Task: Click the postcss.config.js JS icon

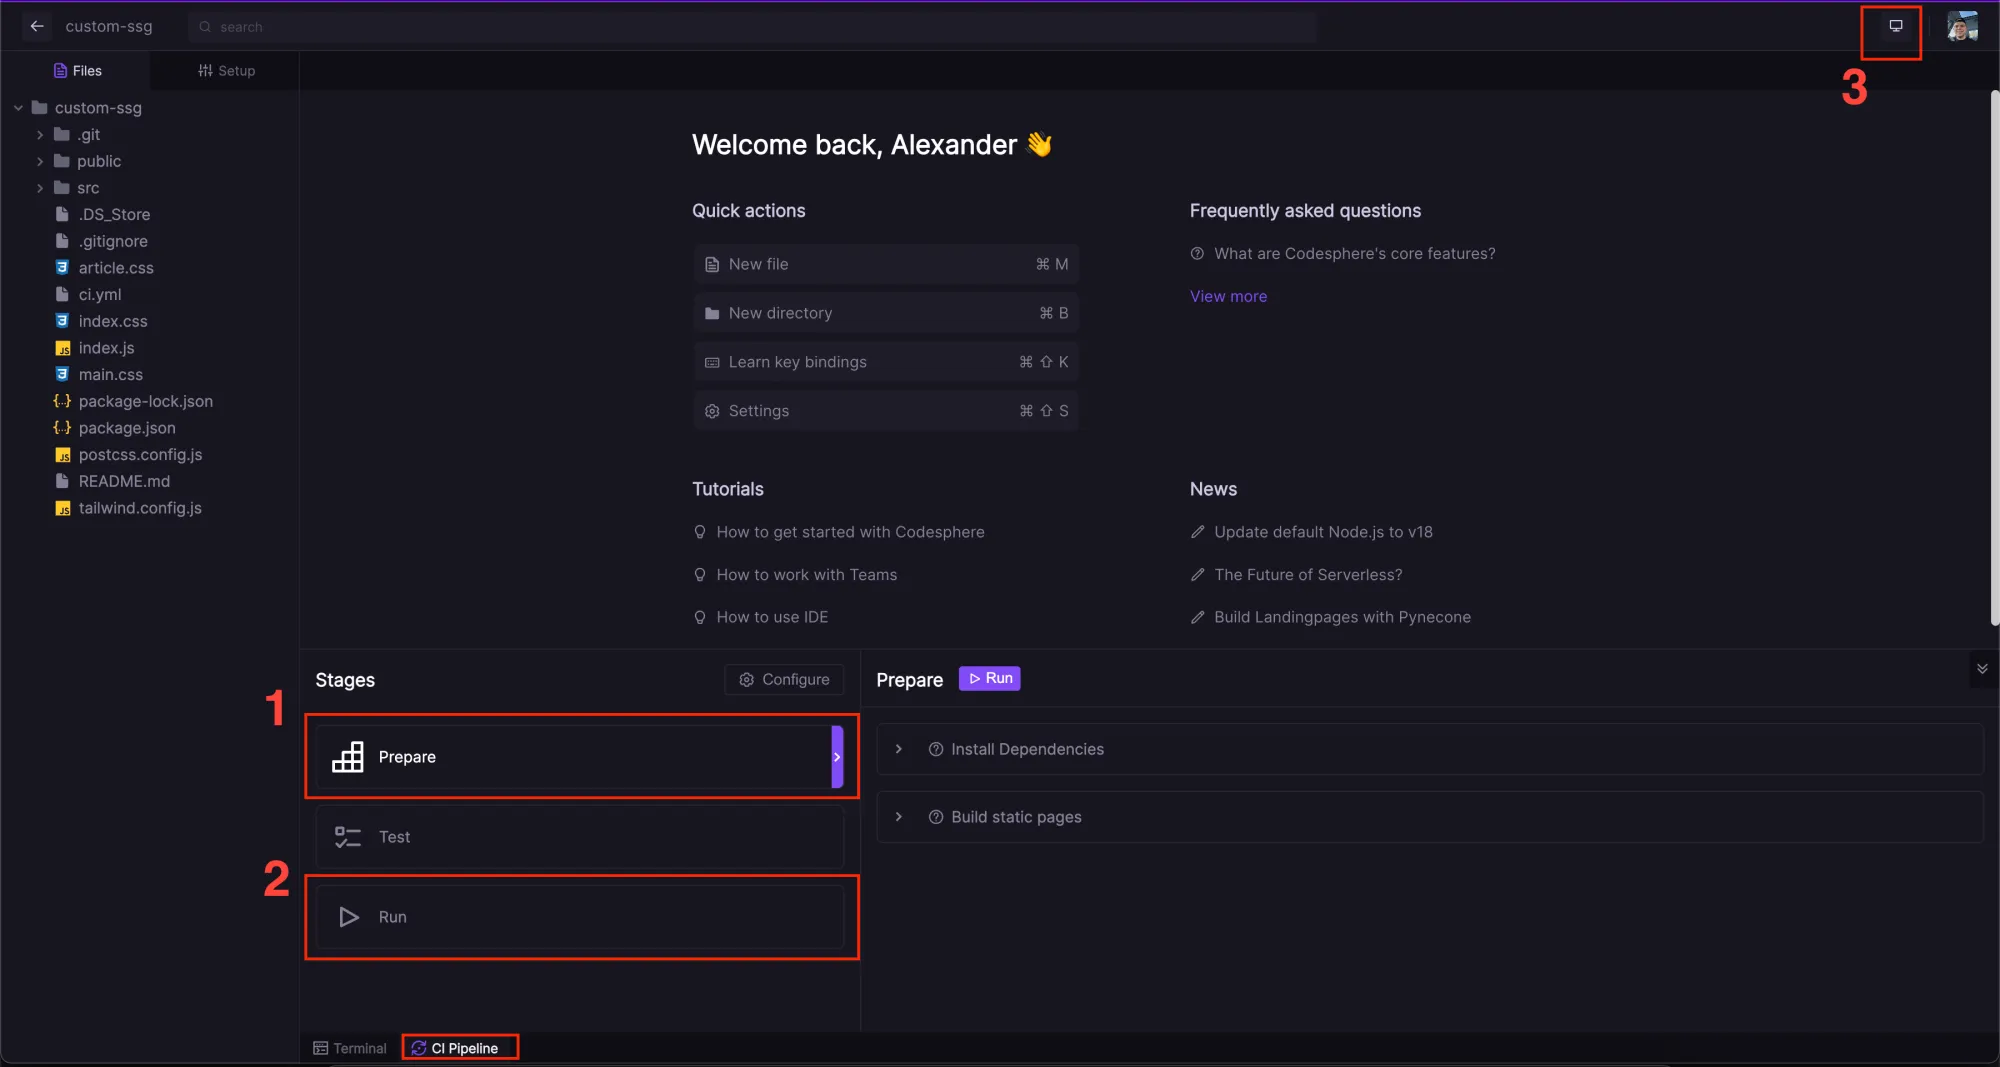Action: point(62,455)
